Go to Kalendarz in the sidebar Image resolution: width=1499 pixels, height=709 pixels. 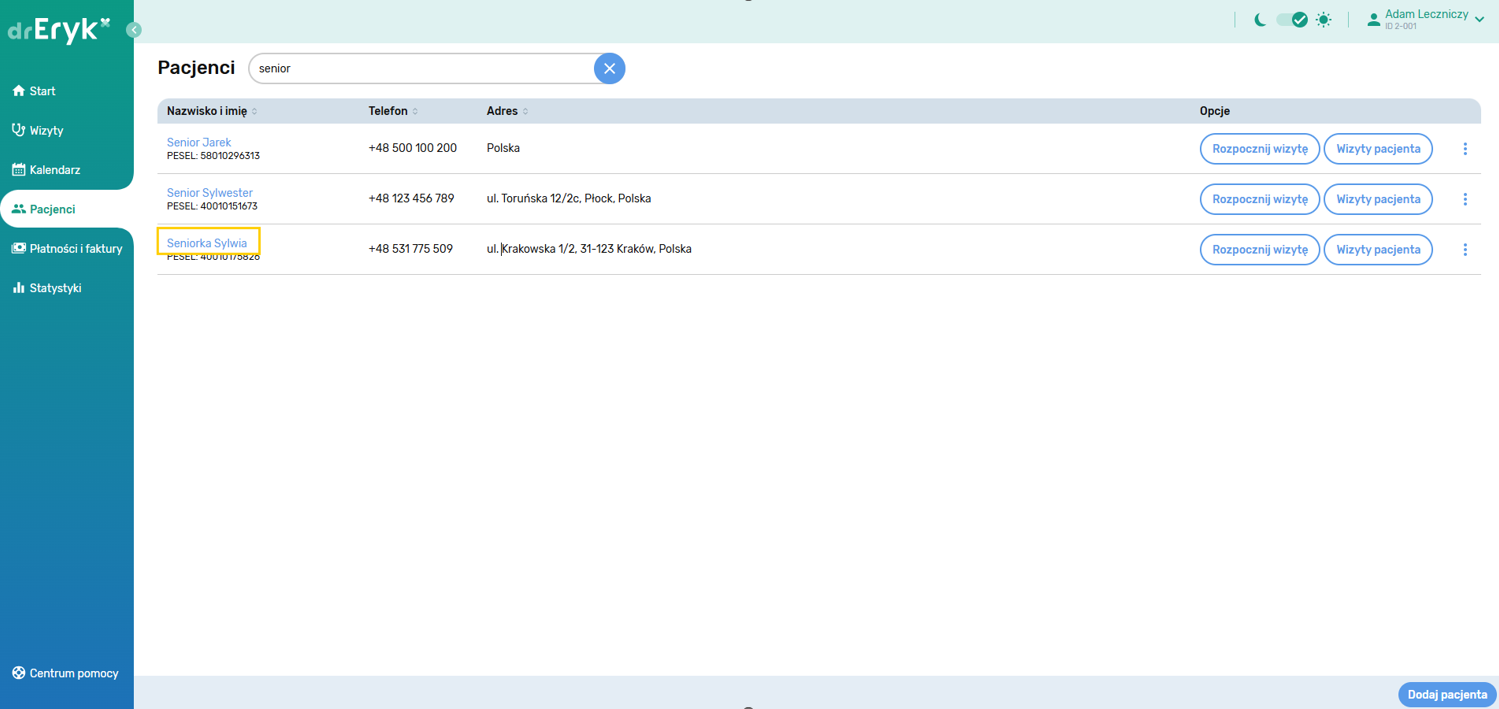(x=55, y=170)
